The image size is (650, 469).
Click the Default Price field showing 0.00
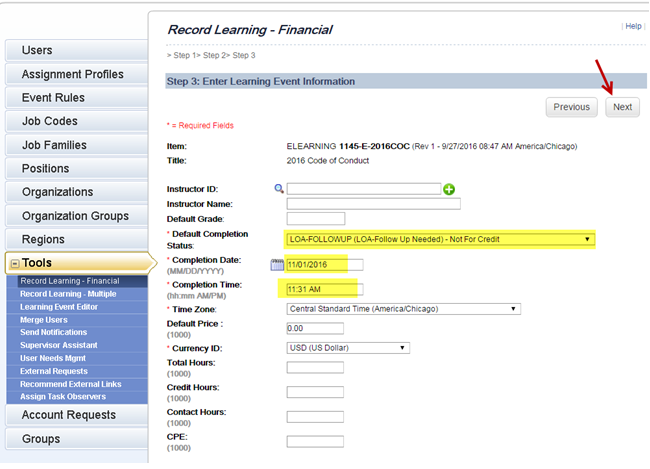click(x=315, y=328)
